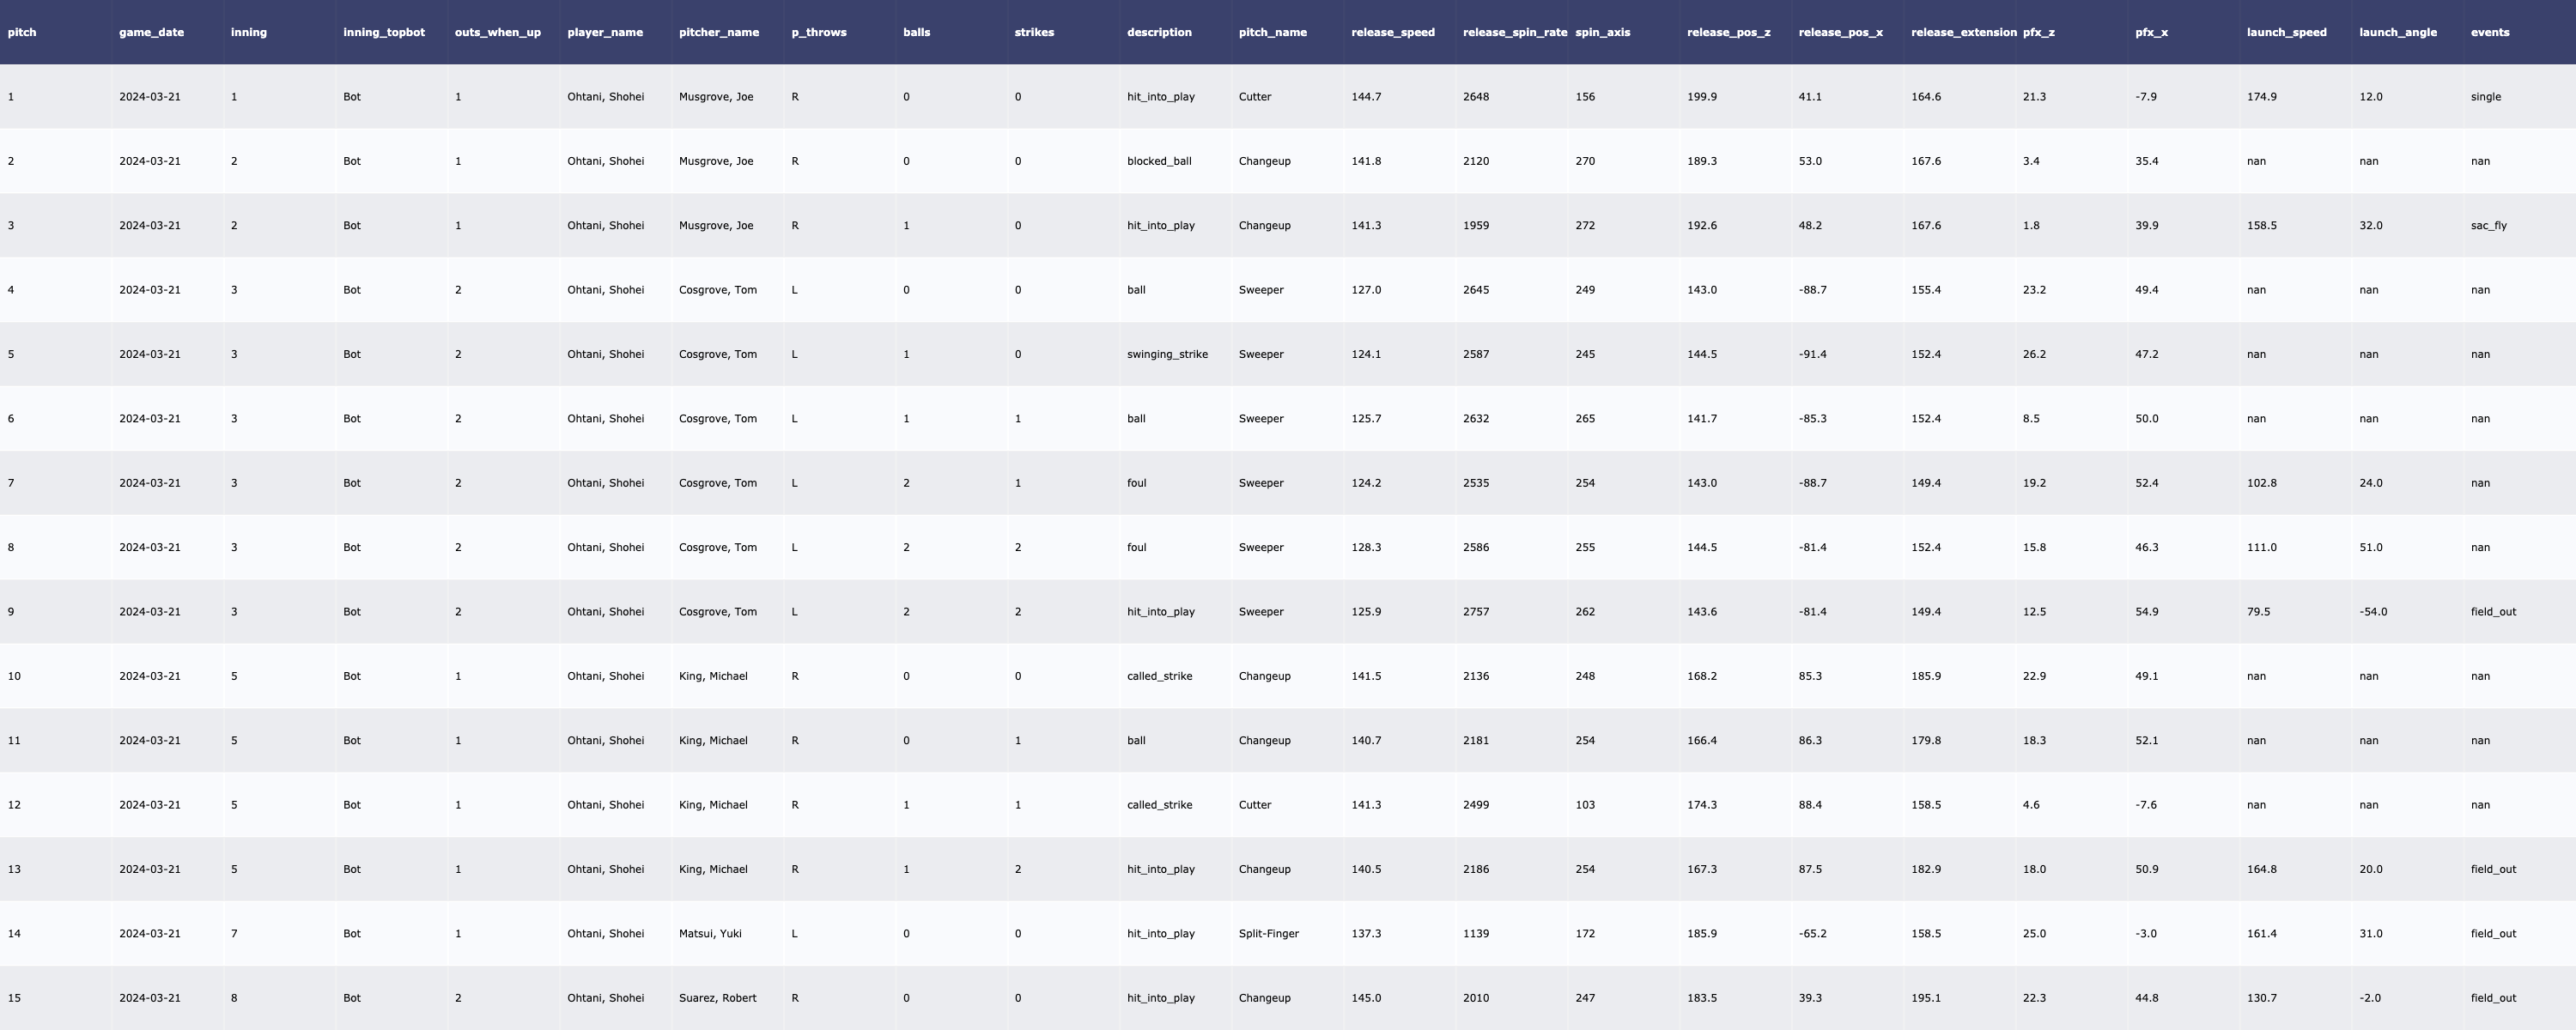This screenshot has height=1030, width=2576.
Task: Click the spin_axis column header
Action: coord(1602,32)
